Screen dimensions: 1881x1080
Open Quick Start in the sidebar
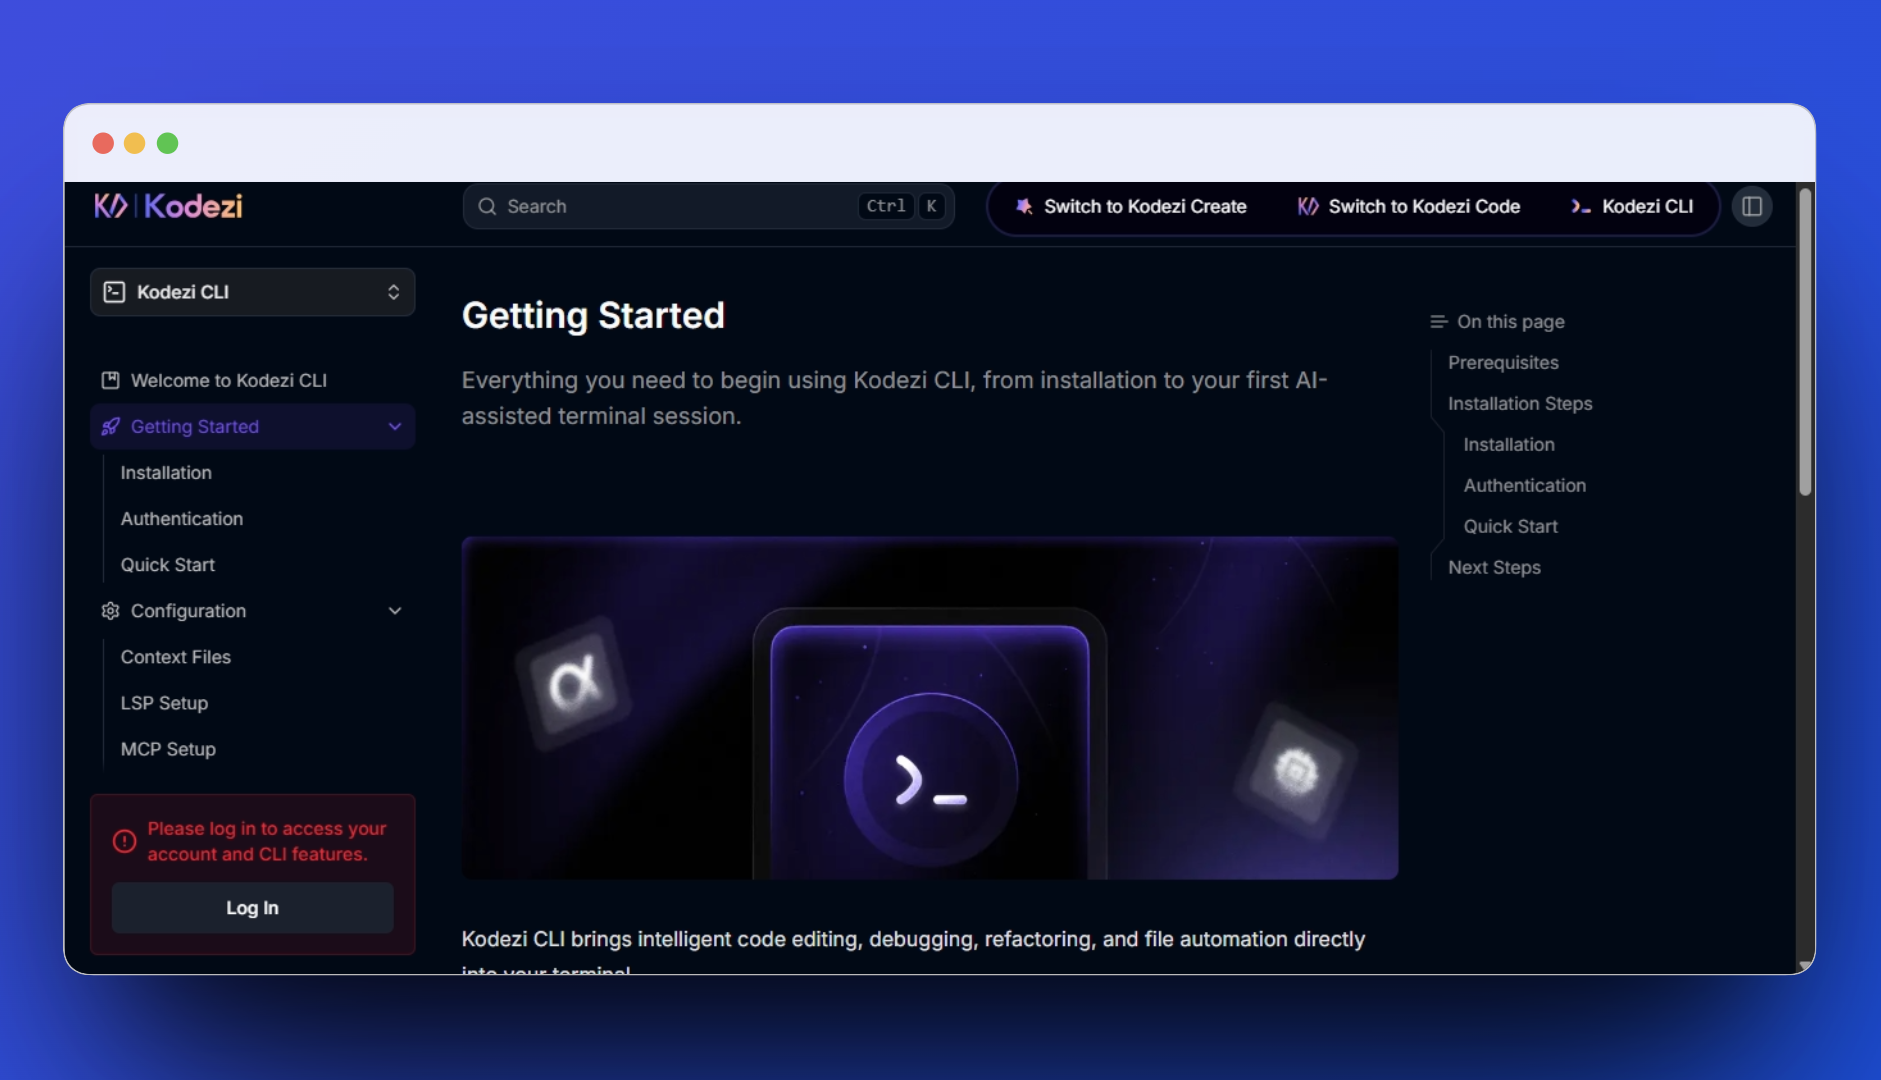[x=168, y=565]
